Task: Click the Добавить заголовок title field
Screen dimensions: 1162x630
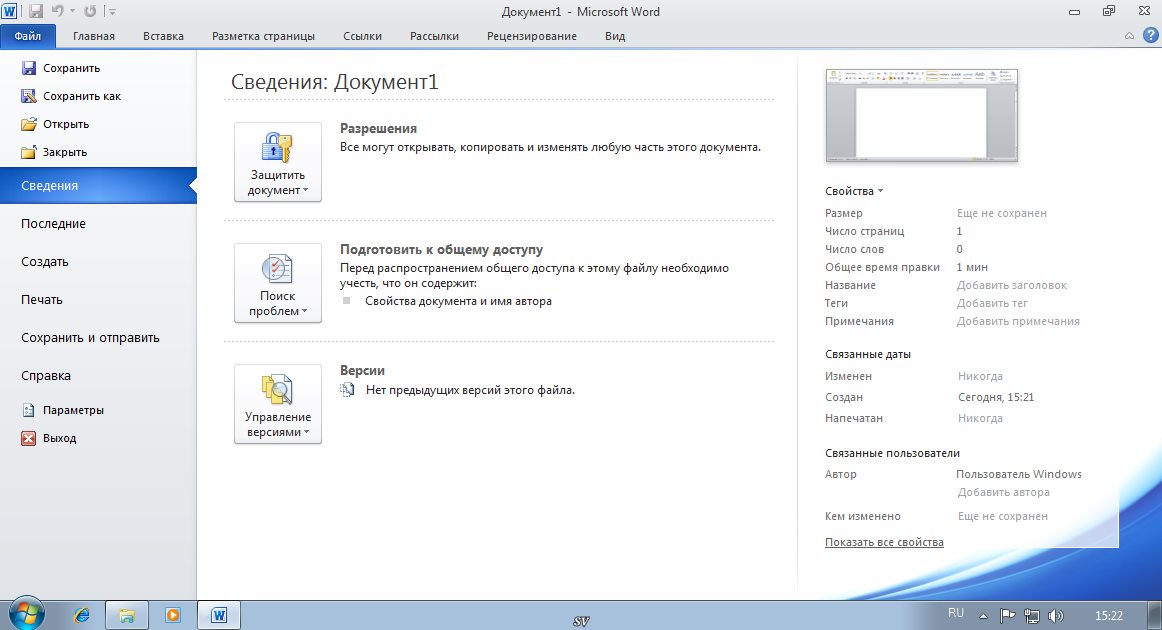Action: [x=1011, y=285]
